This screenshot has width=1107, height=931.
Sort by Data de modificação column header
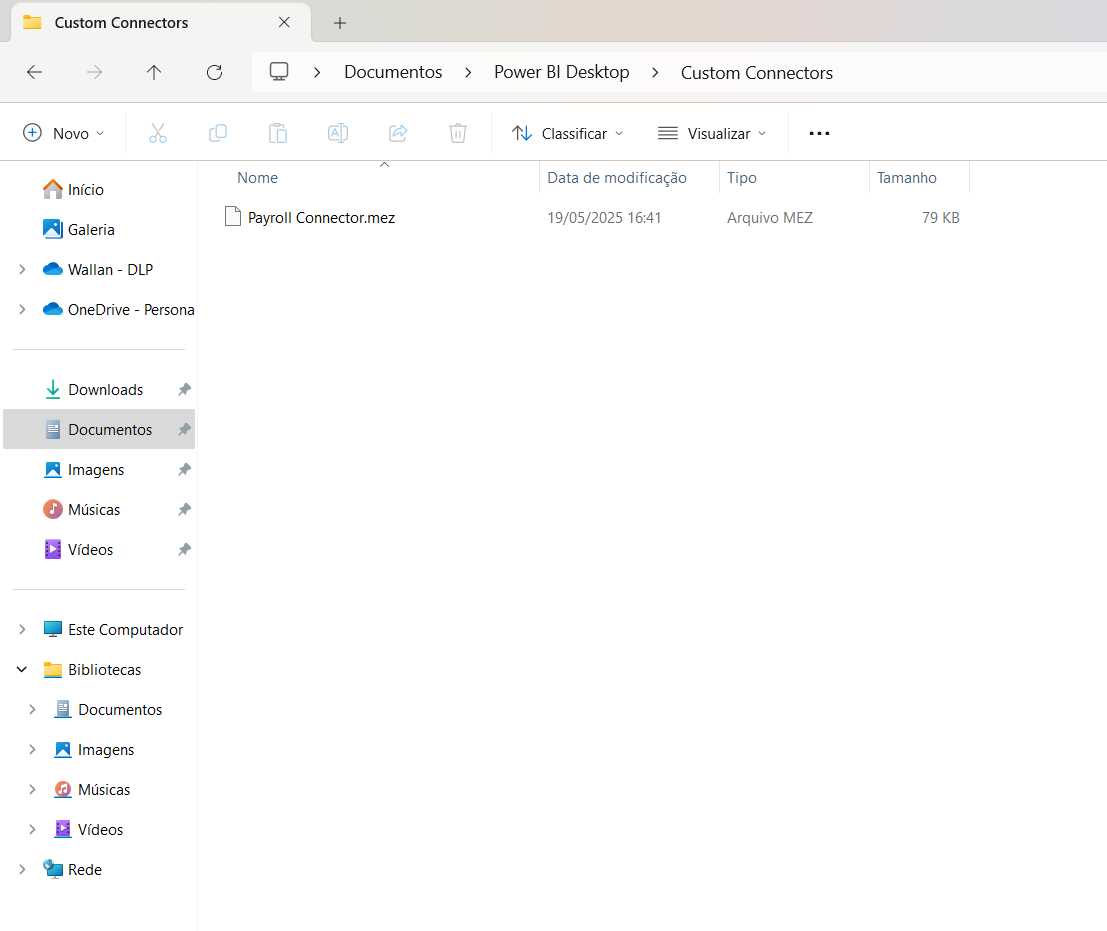tap(617, 178)
